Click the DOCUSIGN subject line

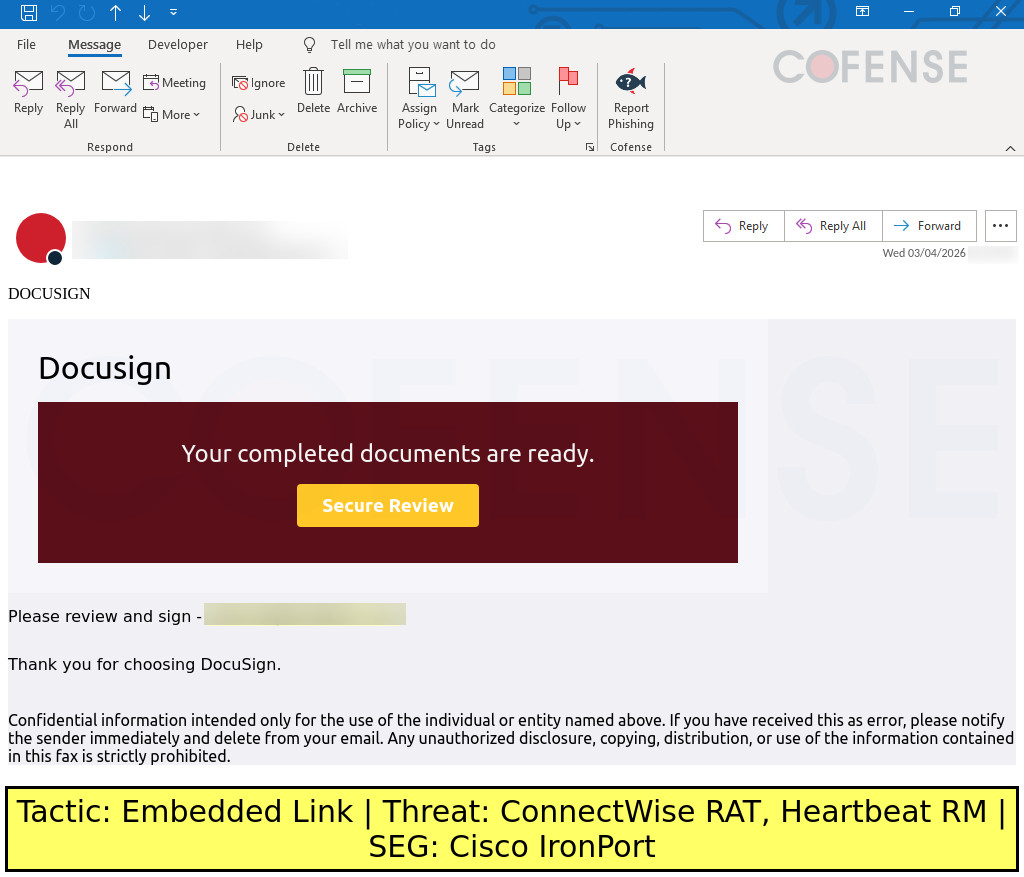pos(49,294)
